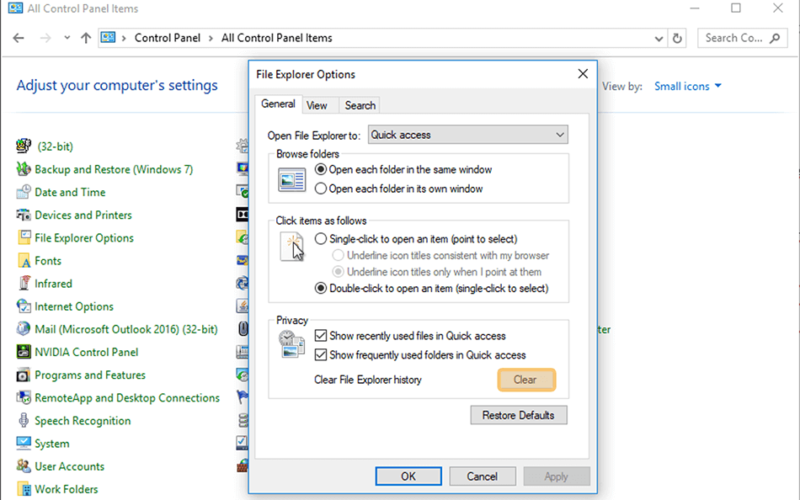Open the Open File Explorer to dropdown
Screen dimensions: 800x500
[x=468, y=135]
